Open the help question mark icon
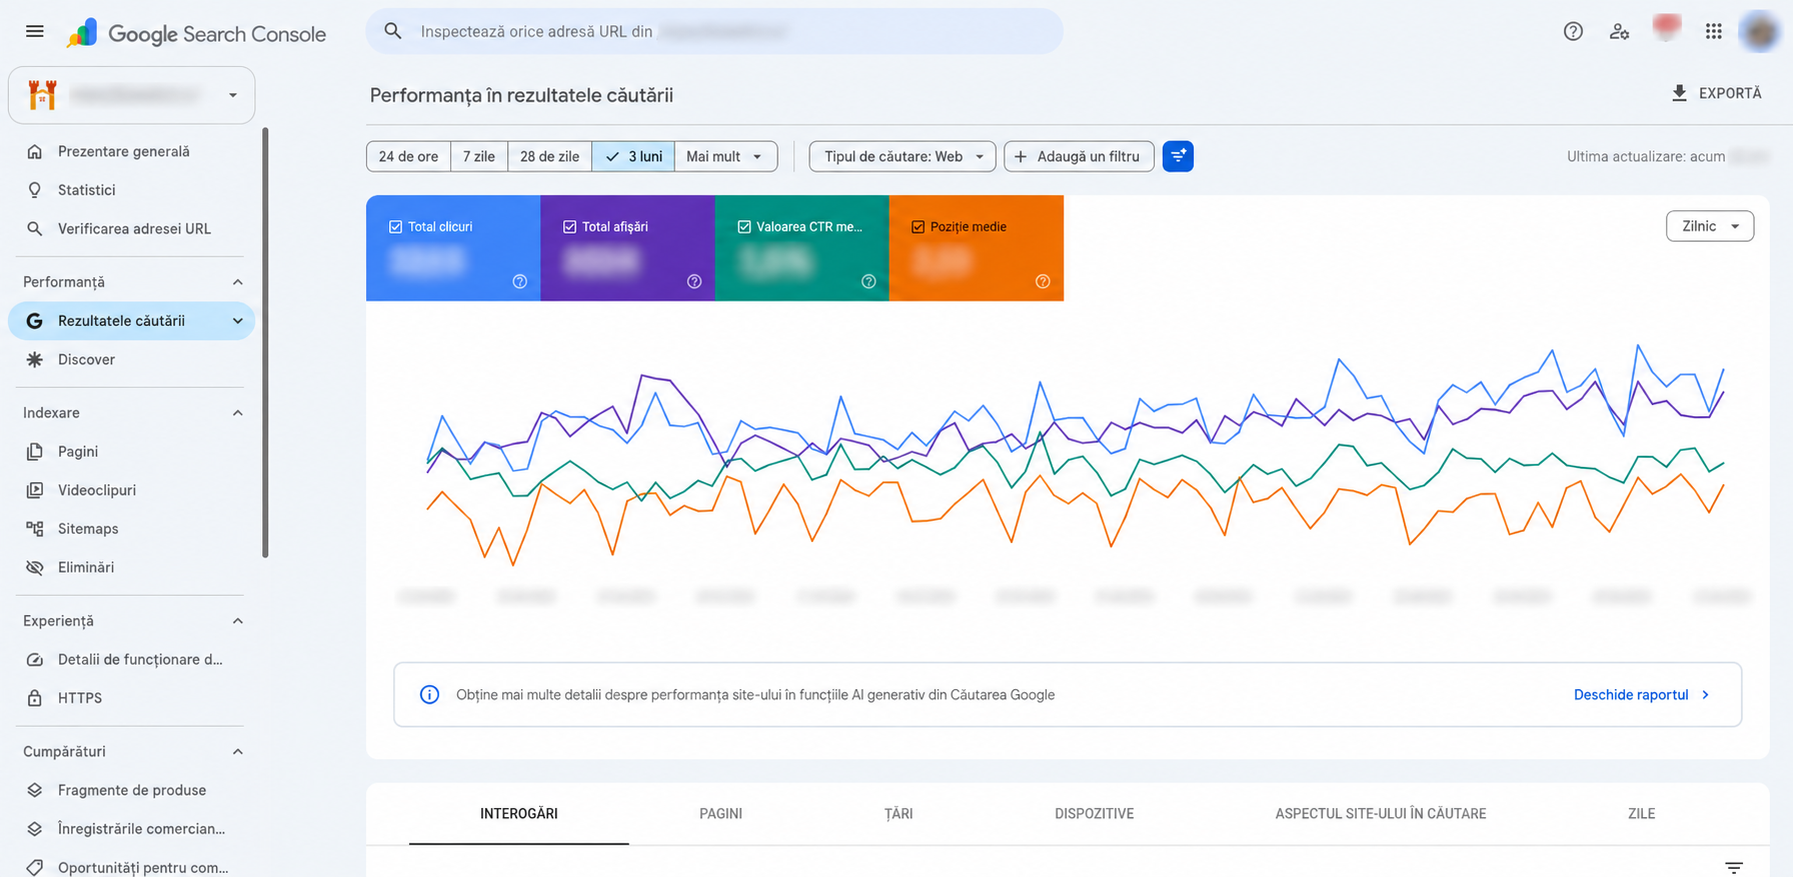 (x=1573, y=31)
